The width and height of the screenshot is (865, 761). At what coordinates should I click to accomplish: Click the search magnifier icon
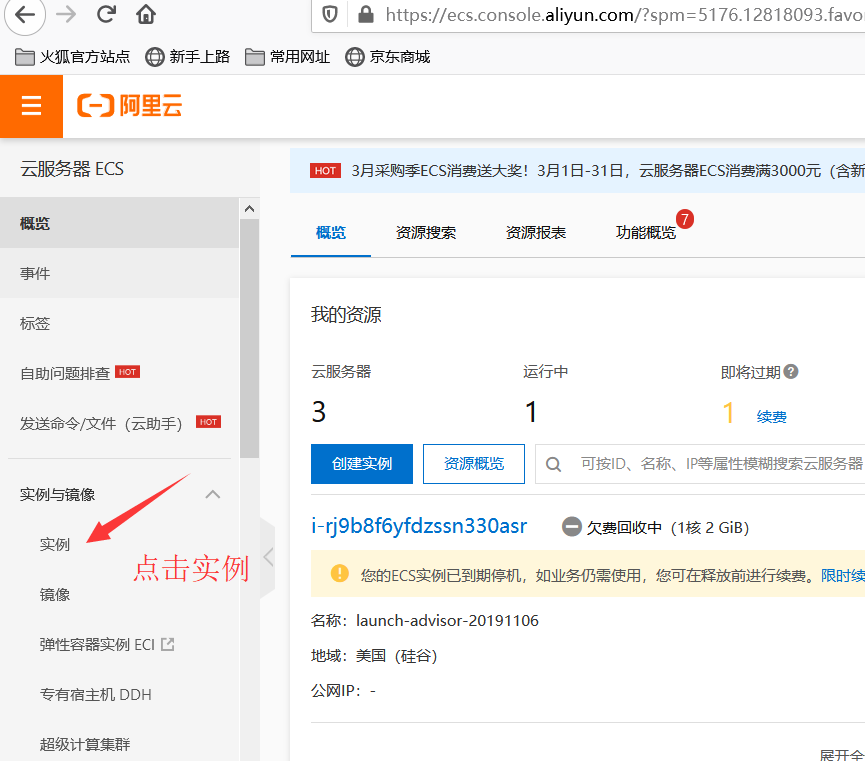pyautogui.click(x=554, y=464)
